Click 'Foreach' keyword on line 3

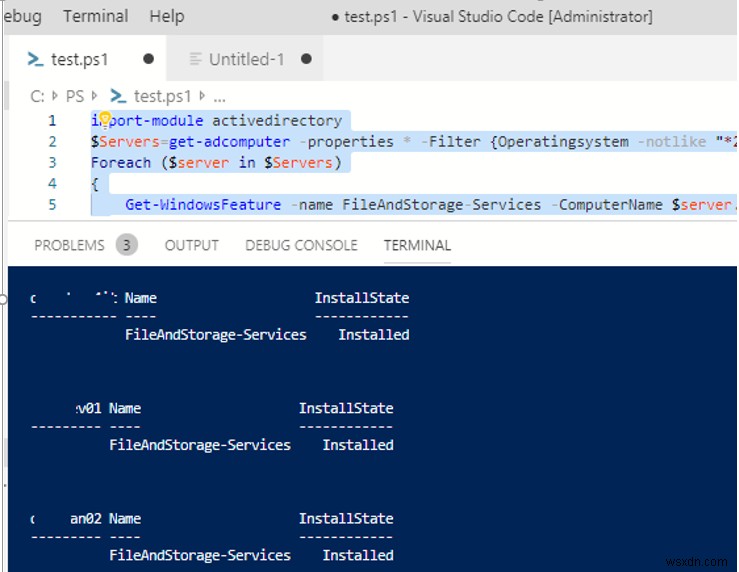coord(121,163)
